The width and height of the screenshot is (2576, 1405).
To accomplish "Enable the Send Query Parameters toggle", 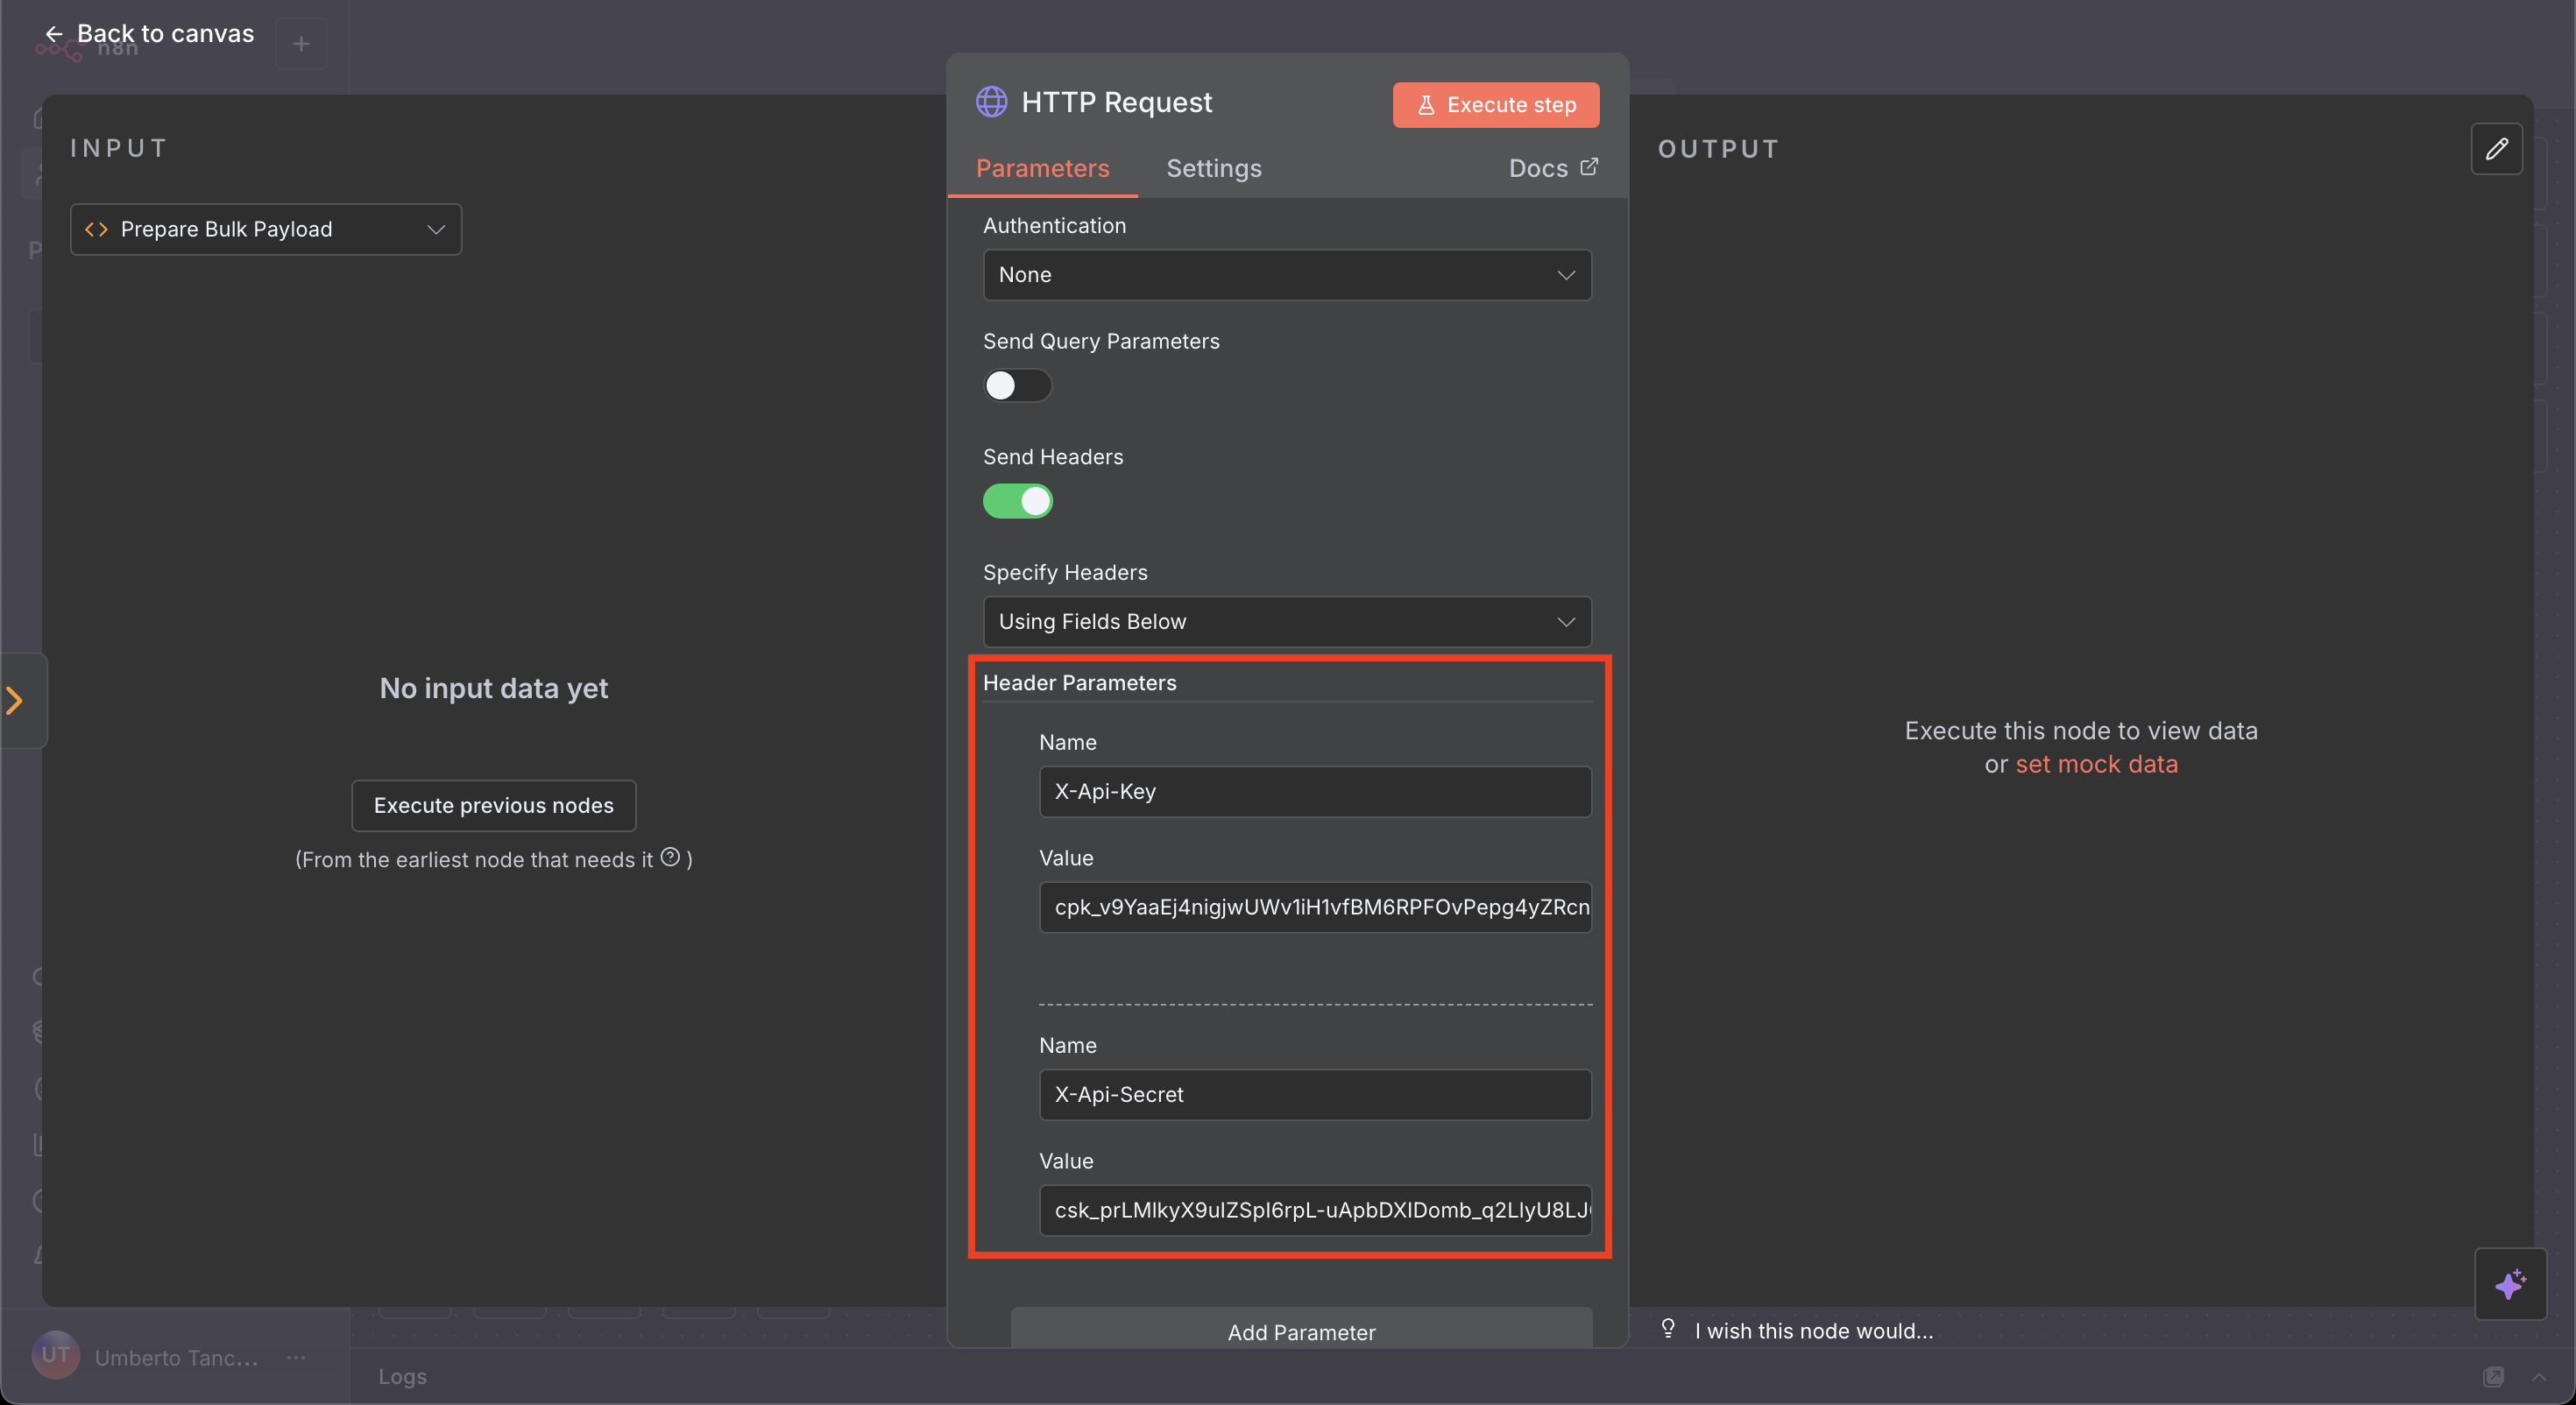I will (1017, 386).
